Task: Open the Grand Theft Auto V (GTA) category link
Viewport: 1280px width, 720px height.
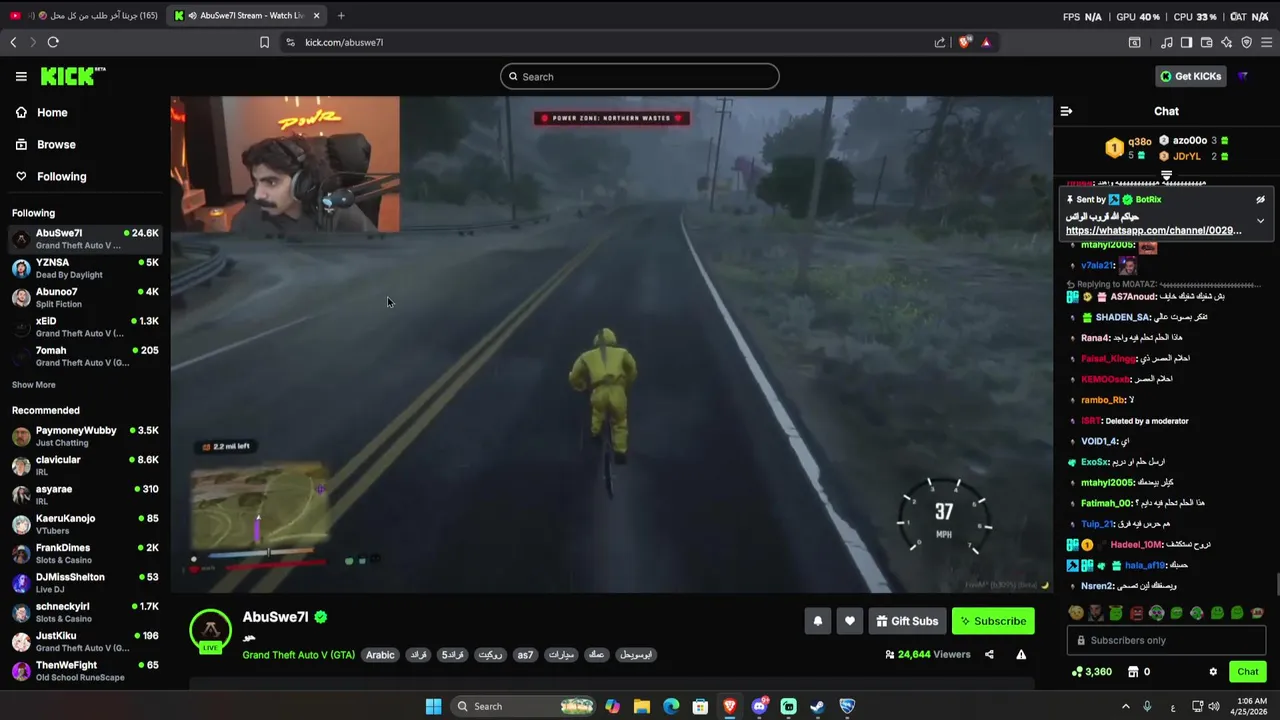Action: (x=298, y=655)
